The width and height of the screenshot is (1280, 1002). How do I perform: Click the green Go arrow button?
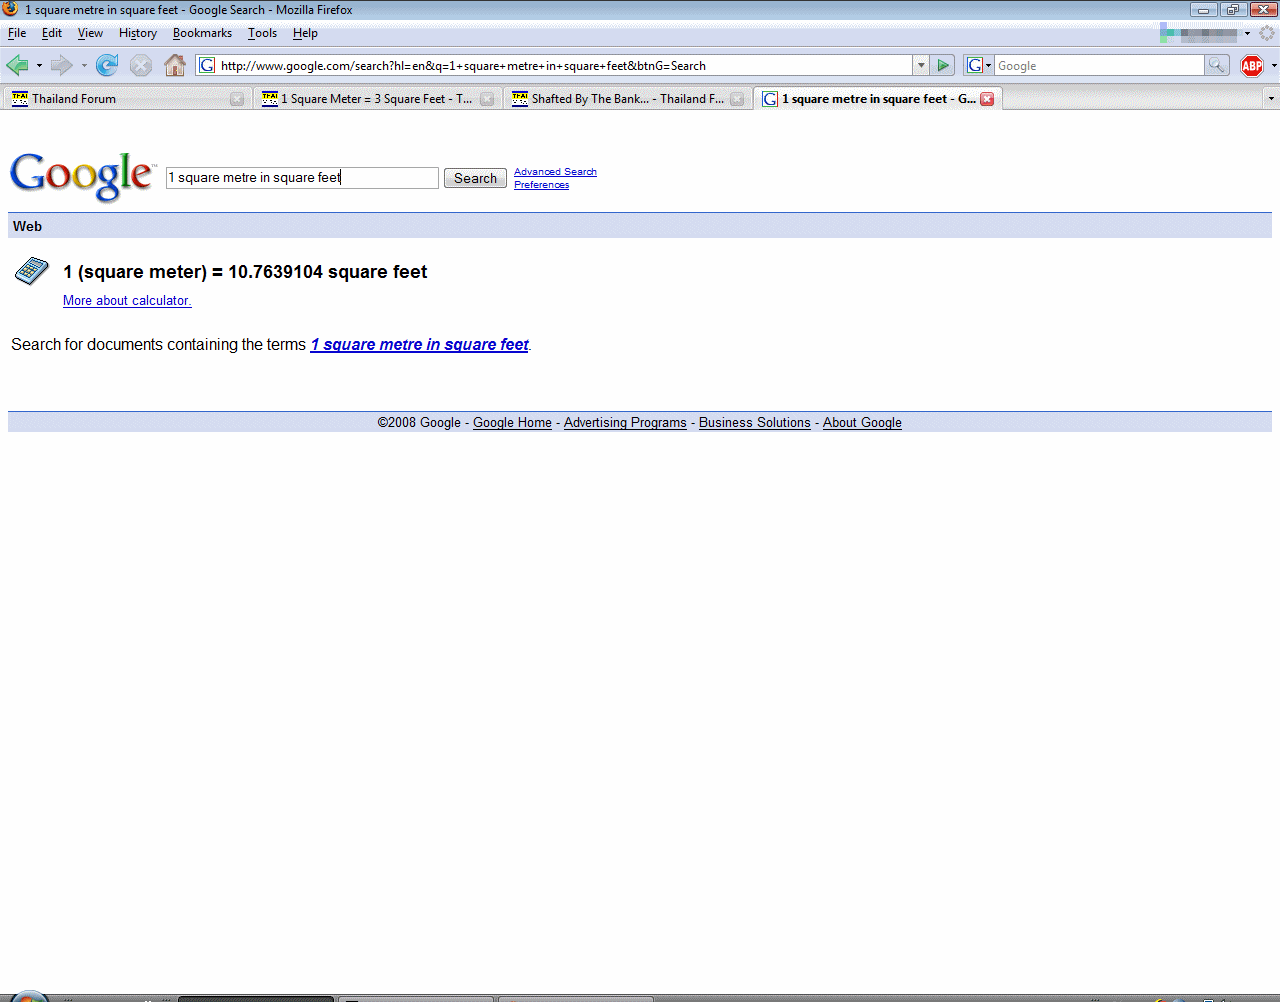(943, 66)
